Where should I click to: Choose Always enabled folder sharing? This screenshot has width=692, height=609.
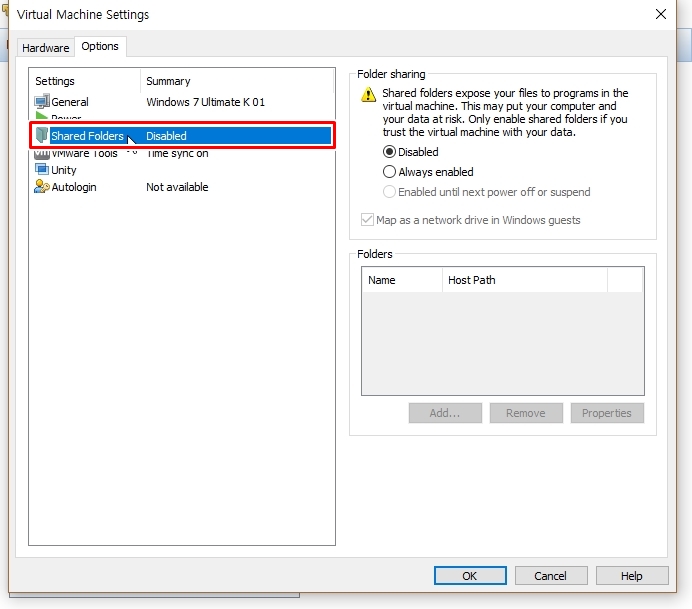(390, 172)
